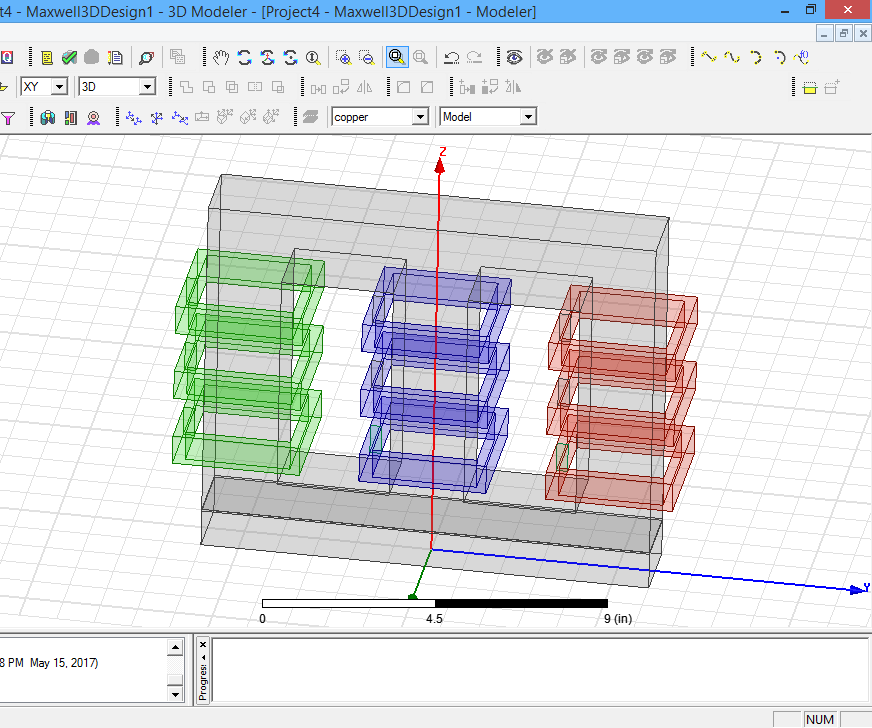The width and height of the screenshot is (872, 728).
Task: Click the offset-and-rotated coordinate system icon
Action: point(180,117)
